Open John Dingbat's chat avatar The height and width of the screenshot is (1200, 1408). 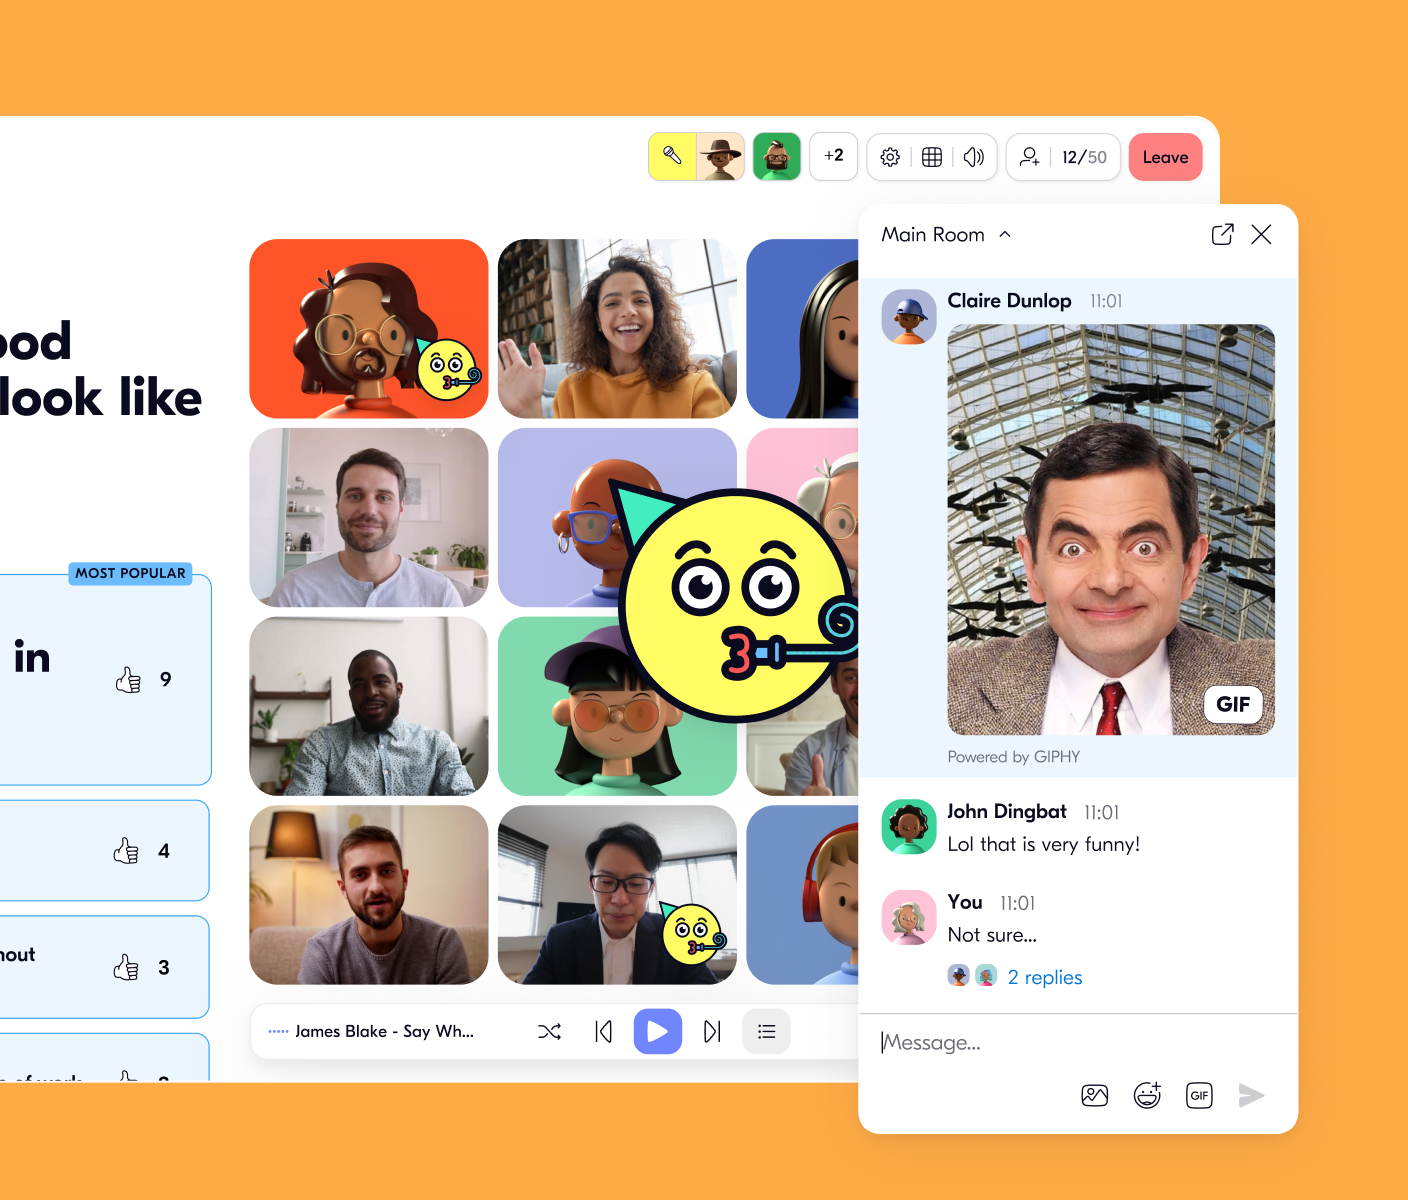[x=909, y=827]
